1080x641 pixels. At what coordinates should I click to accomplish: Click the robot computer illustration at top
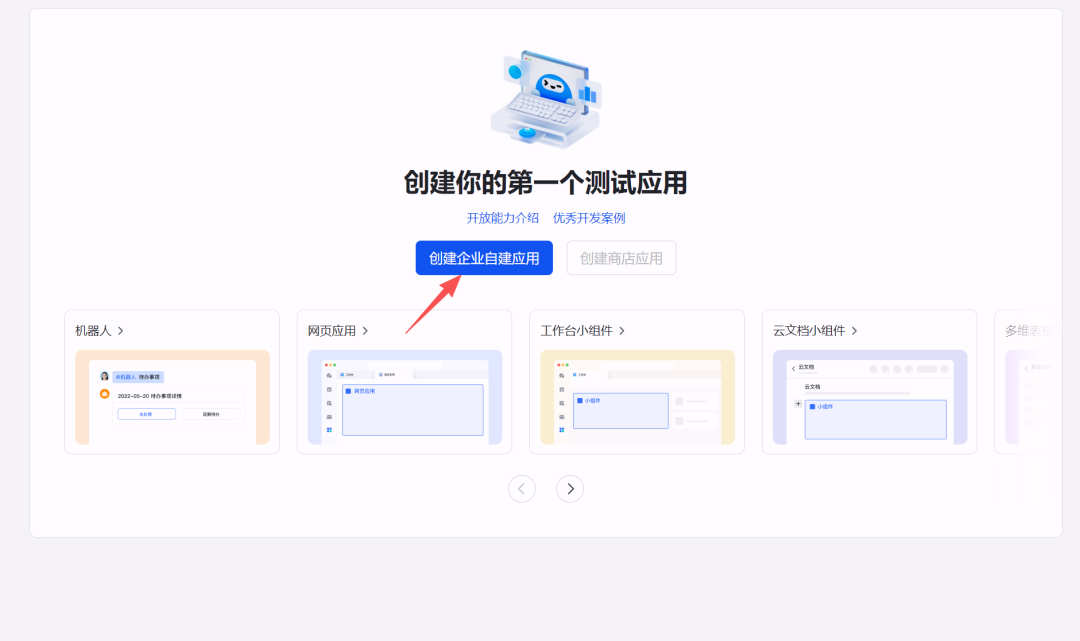[544, 97]
